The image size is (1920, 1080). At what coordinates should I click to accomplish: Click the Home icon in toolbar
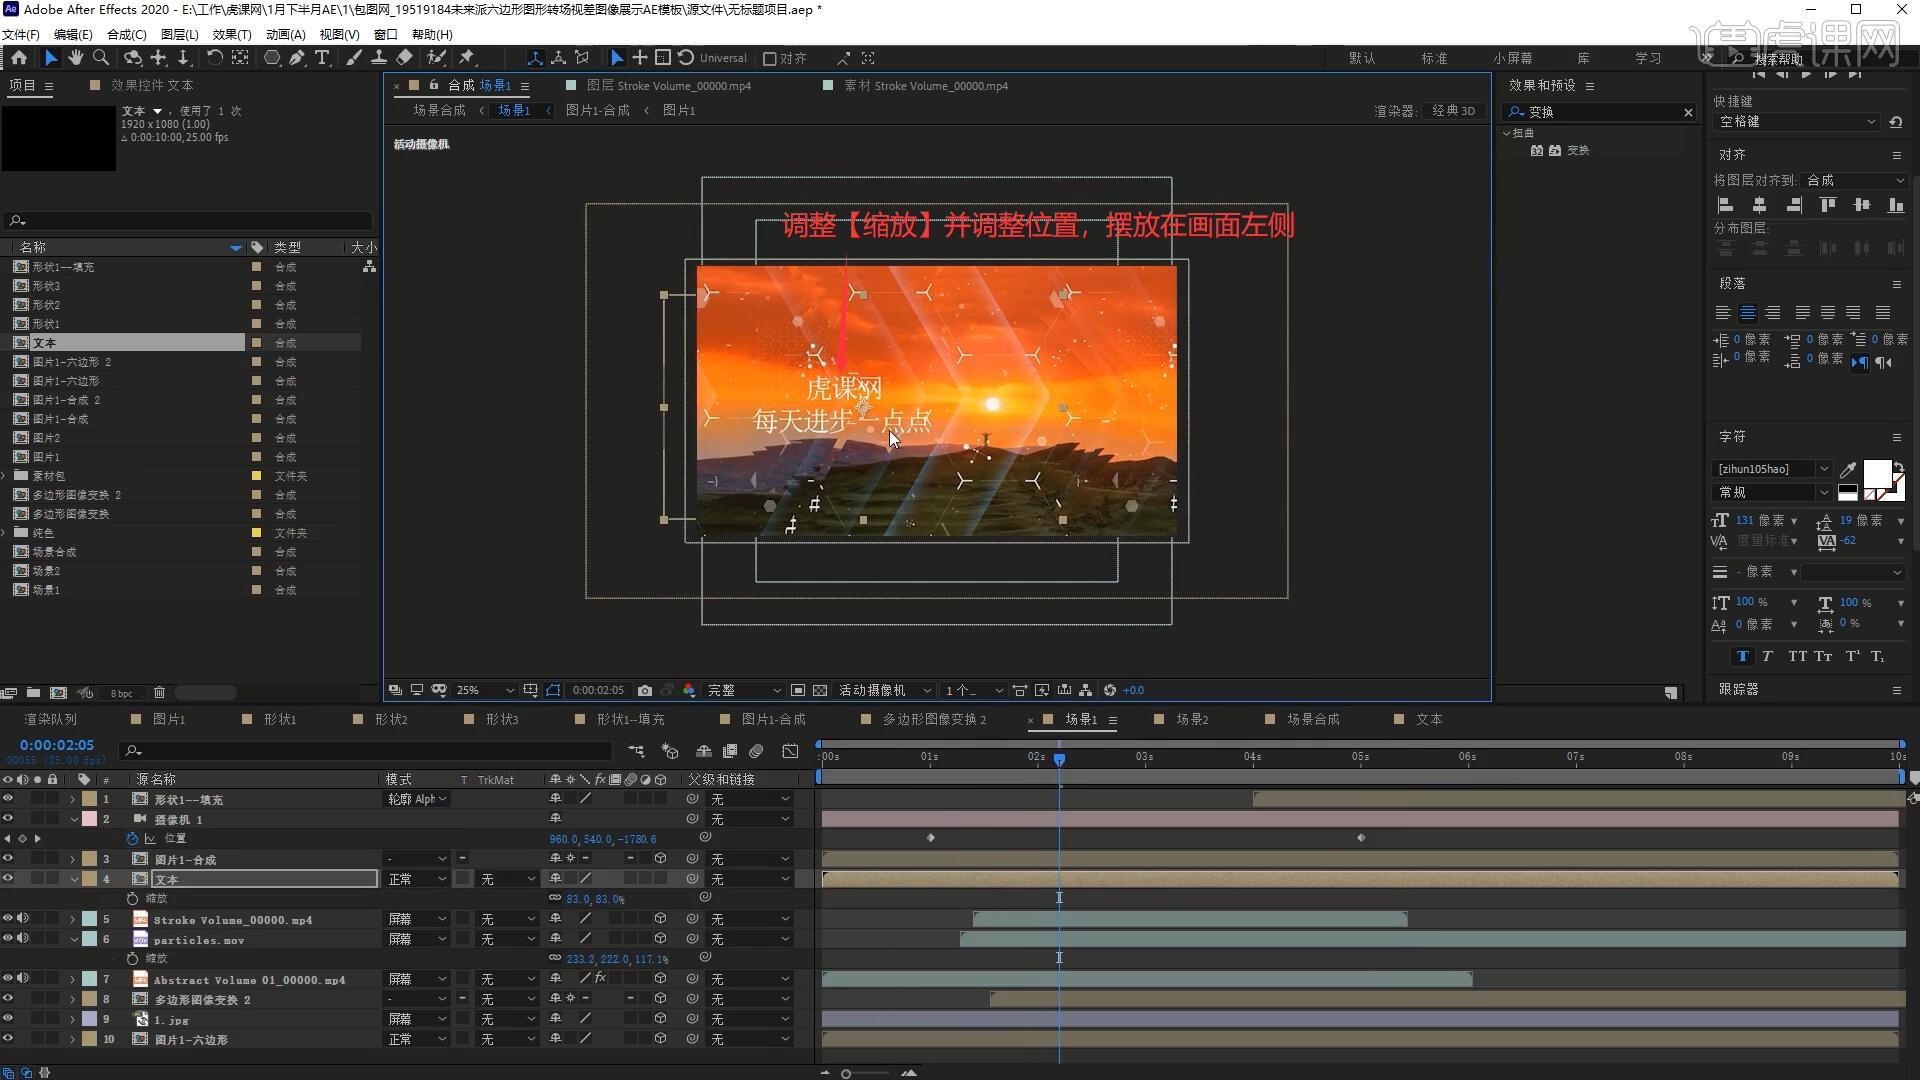19,58
